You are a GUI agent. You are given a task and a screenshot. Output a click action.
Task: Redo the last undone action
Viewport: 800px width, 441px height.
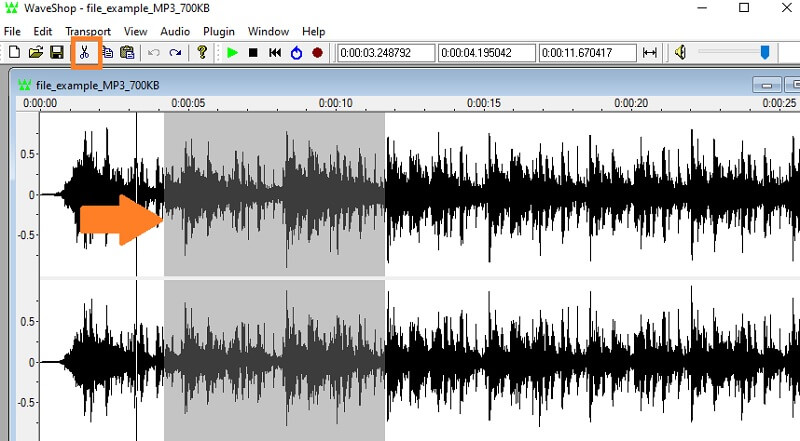pyautogui.click(x=175, y=52)
